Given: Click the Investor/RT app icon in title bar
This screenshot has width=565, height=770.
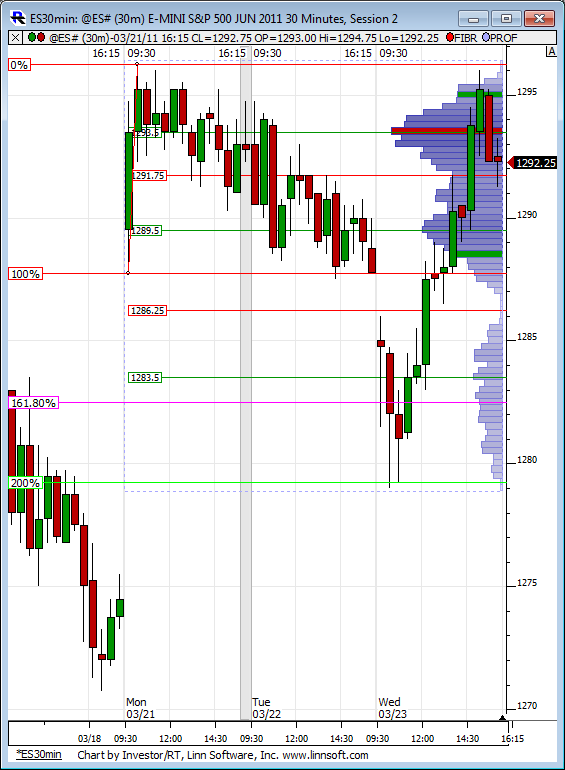Looking at the screenshot, I should (x=18, y=18).
